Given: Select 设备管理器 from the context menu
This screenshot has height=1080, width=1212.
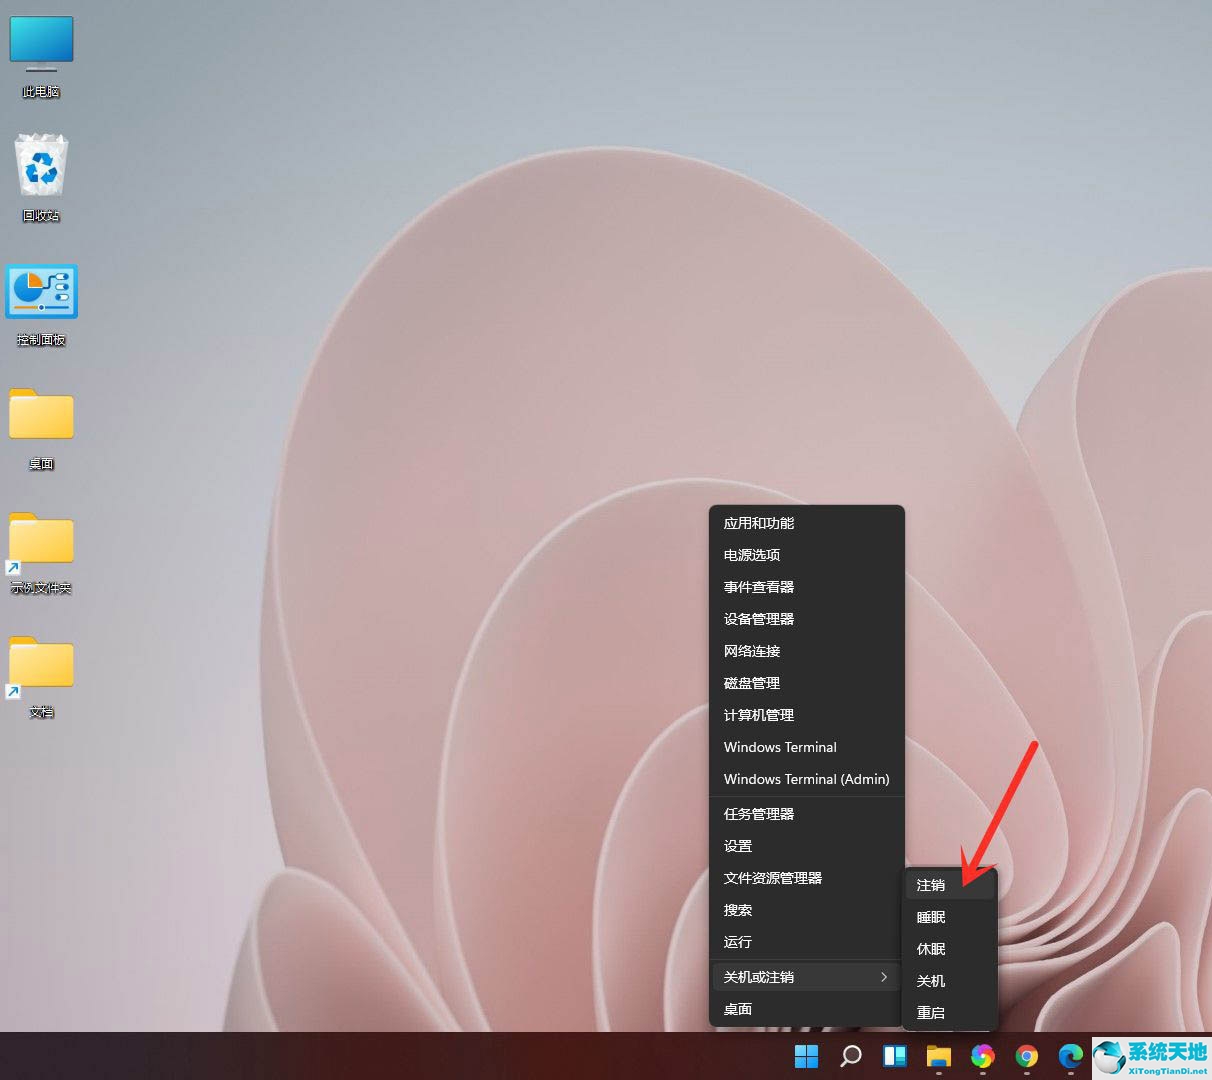Looking at the screenshot, I should click(x=758, y=618).
